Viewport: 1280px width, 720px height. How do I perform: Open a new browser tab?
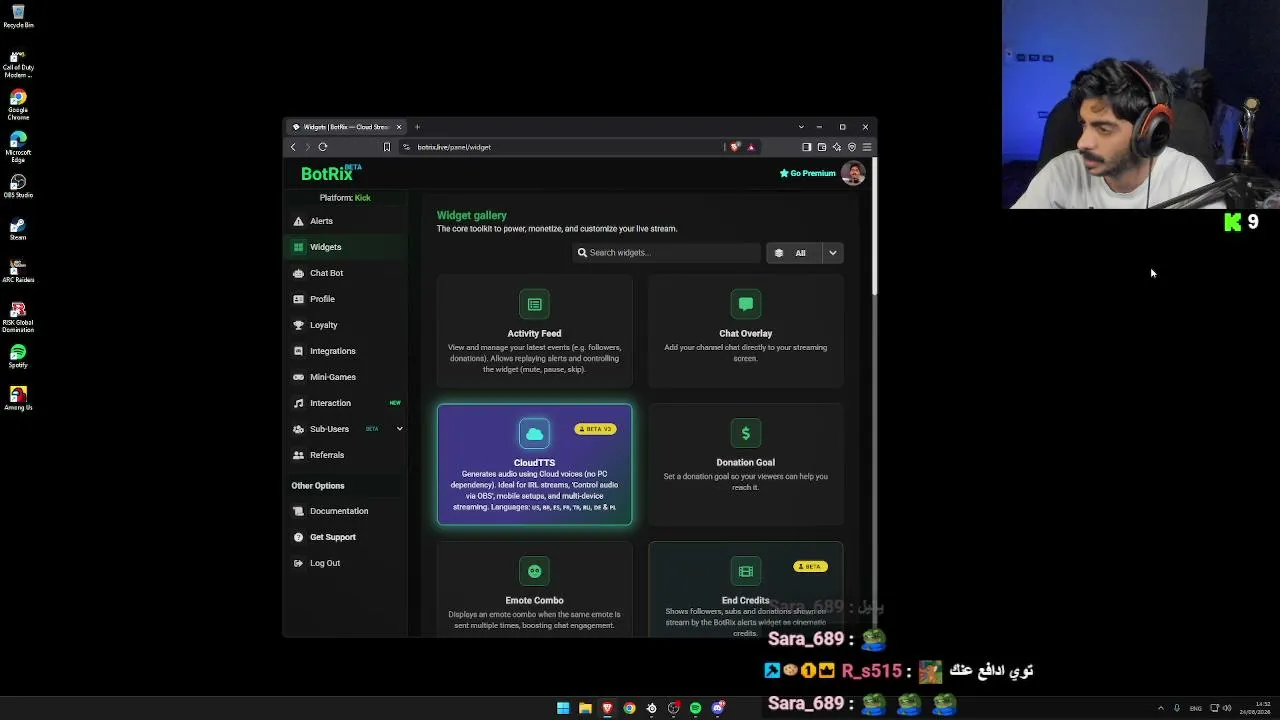(417, 127)
